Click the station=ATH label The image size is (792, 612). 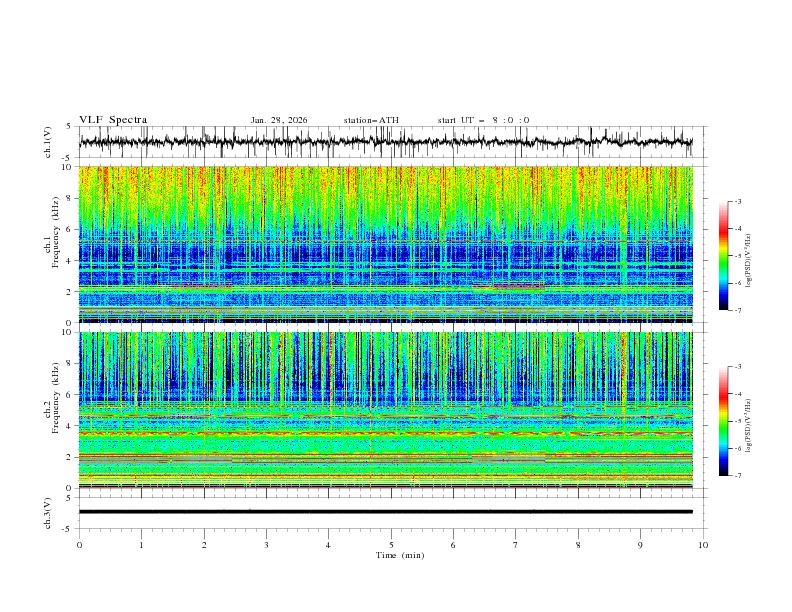click(371, 120)
